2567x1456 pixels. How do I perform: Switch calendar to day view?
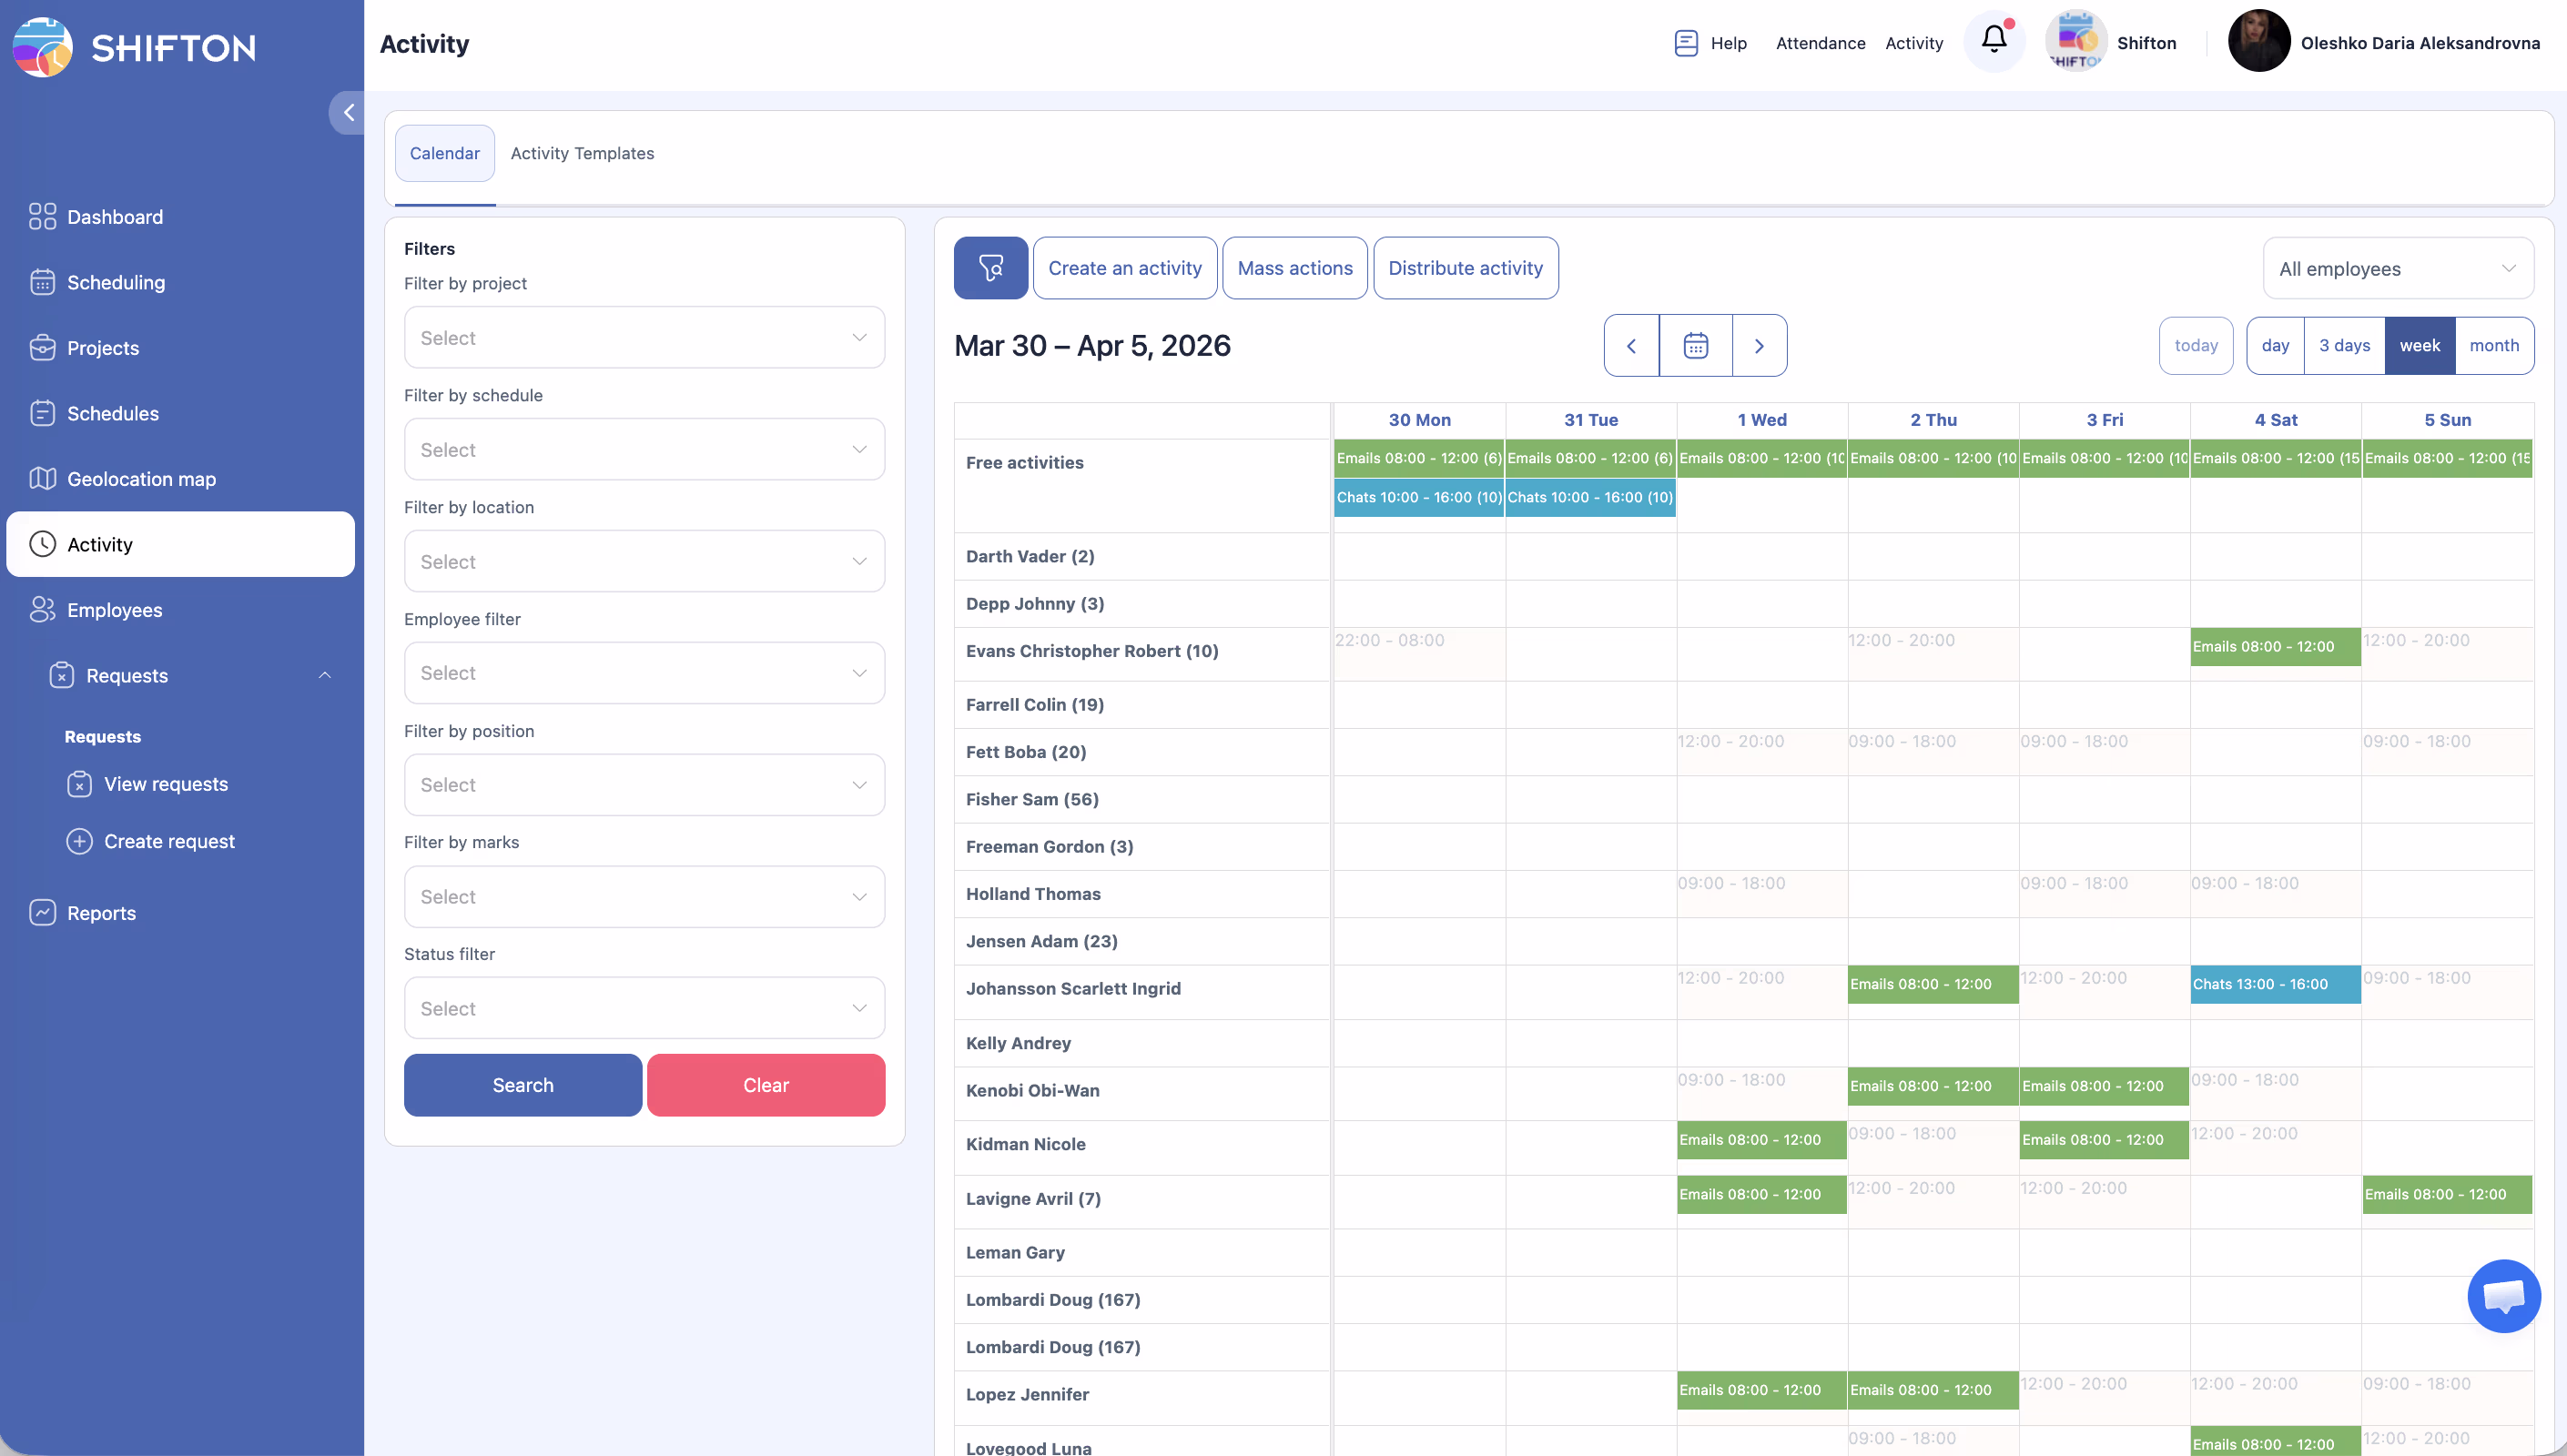point(2275,346)
